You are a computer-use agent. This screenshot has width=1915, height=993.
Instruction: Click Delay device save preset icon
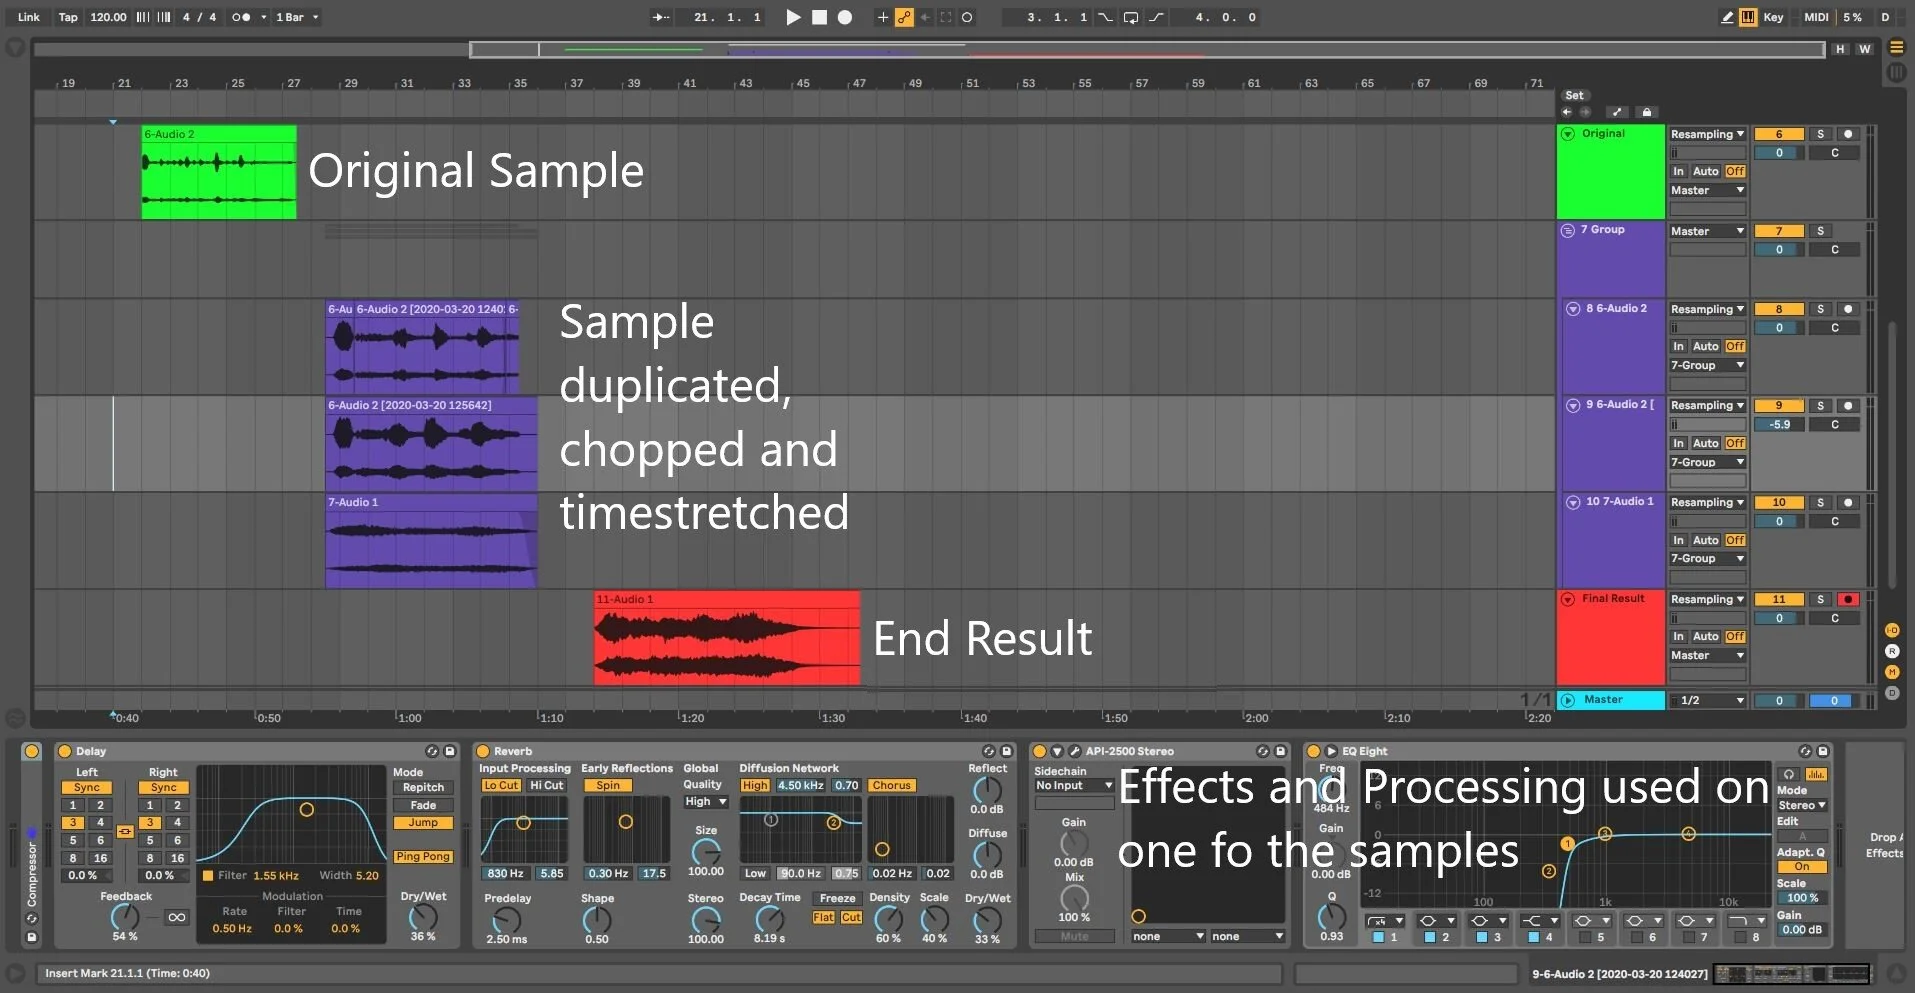click(450, 751)
